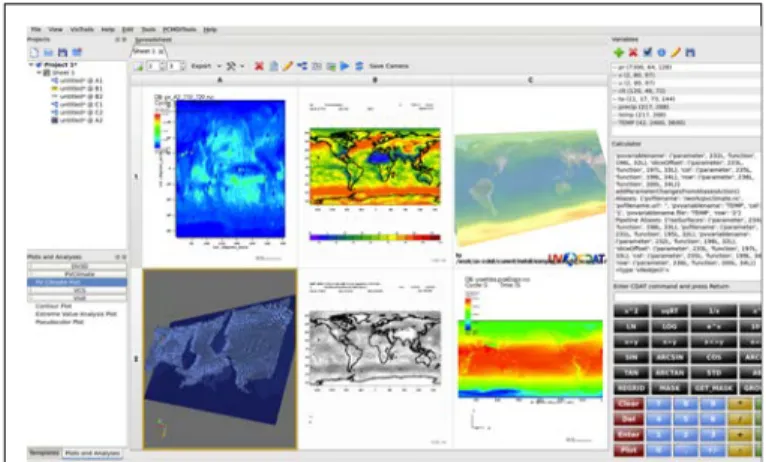Click the blue info icon in Variables panel
The width and height of the screenshot is (766, 462).
coord(661,52)
